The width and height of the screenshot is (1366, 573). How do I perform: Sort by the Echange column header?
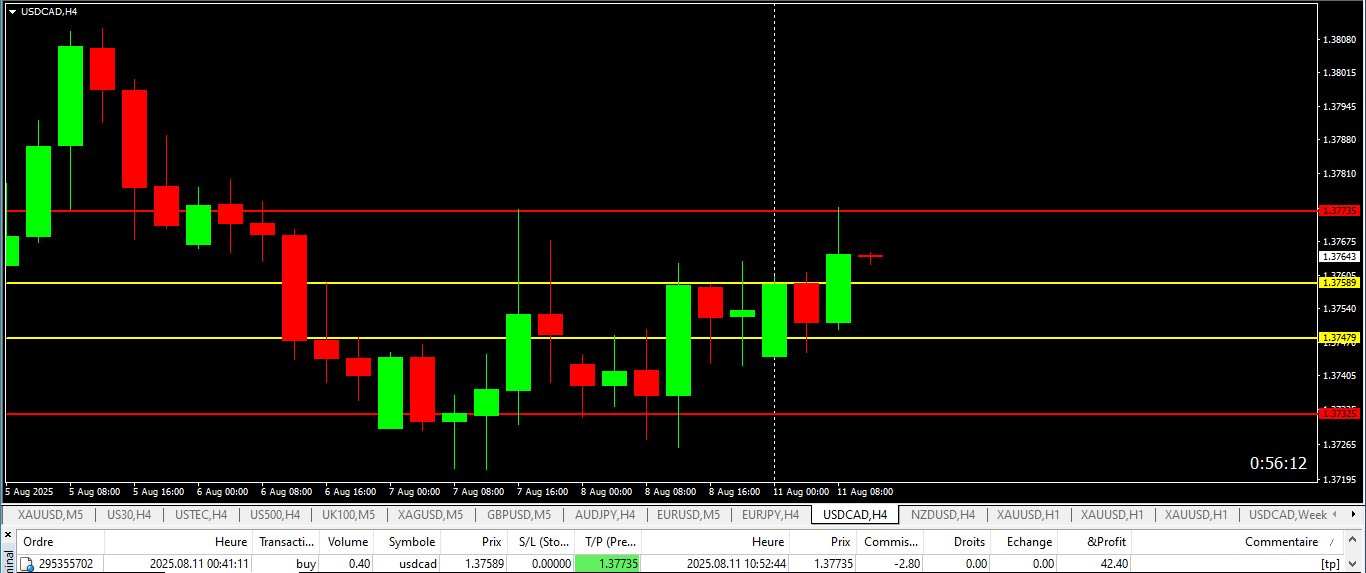[x=1029, y=542]
